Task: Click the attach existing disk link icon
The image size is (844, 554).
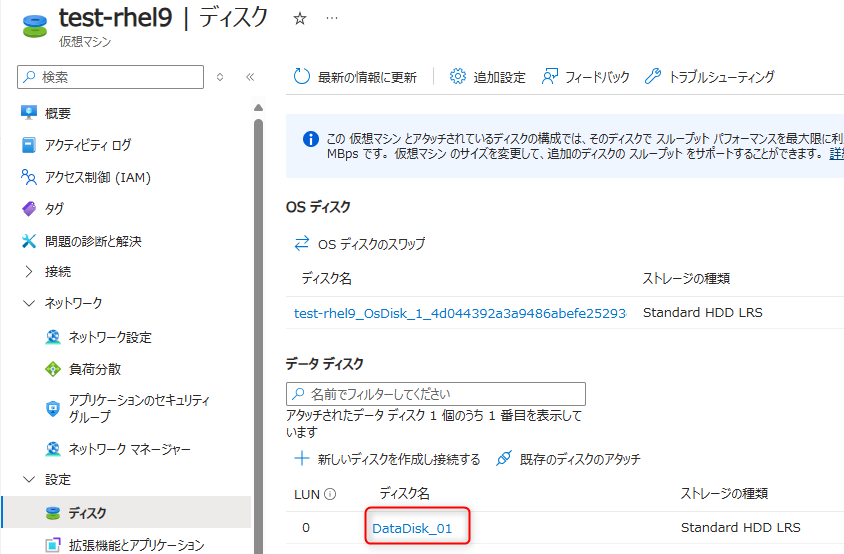Action: tap(504, 459)
